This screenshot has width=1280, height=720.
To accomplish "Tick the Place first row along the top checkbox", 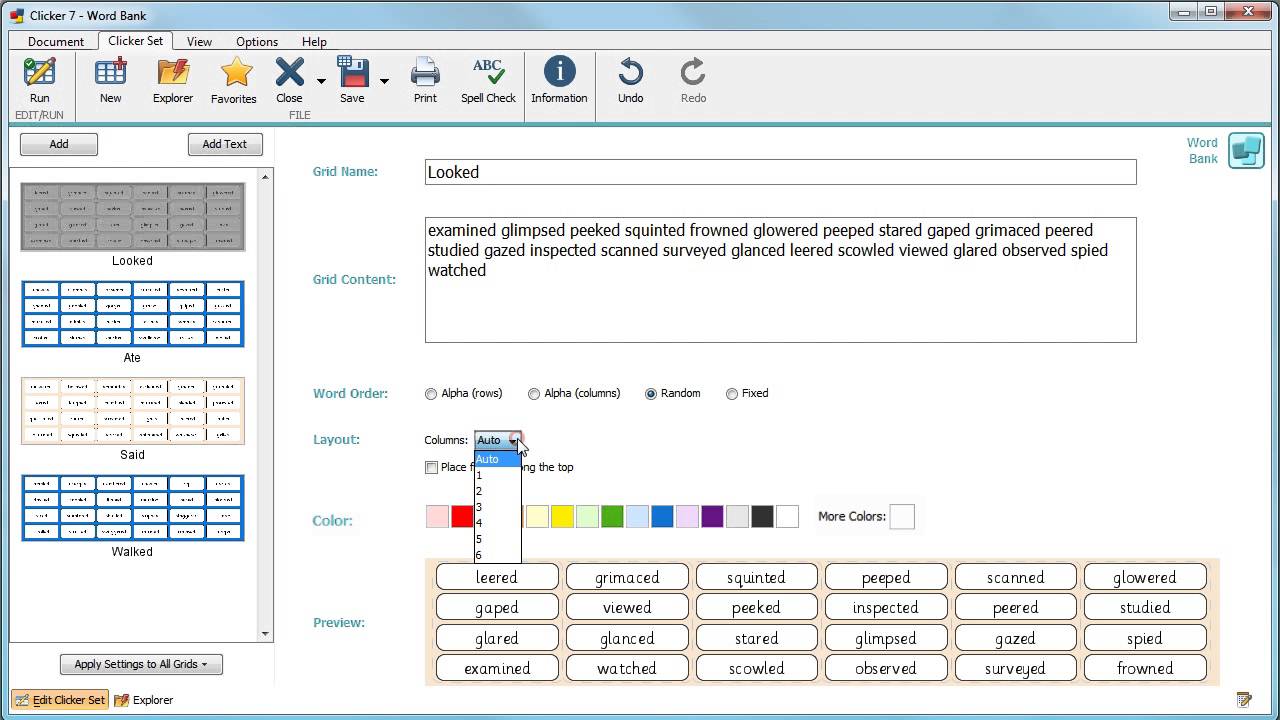I will click(x=431, y=467).
